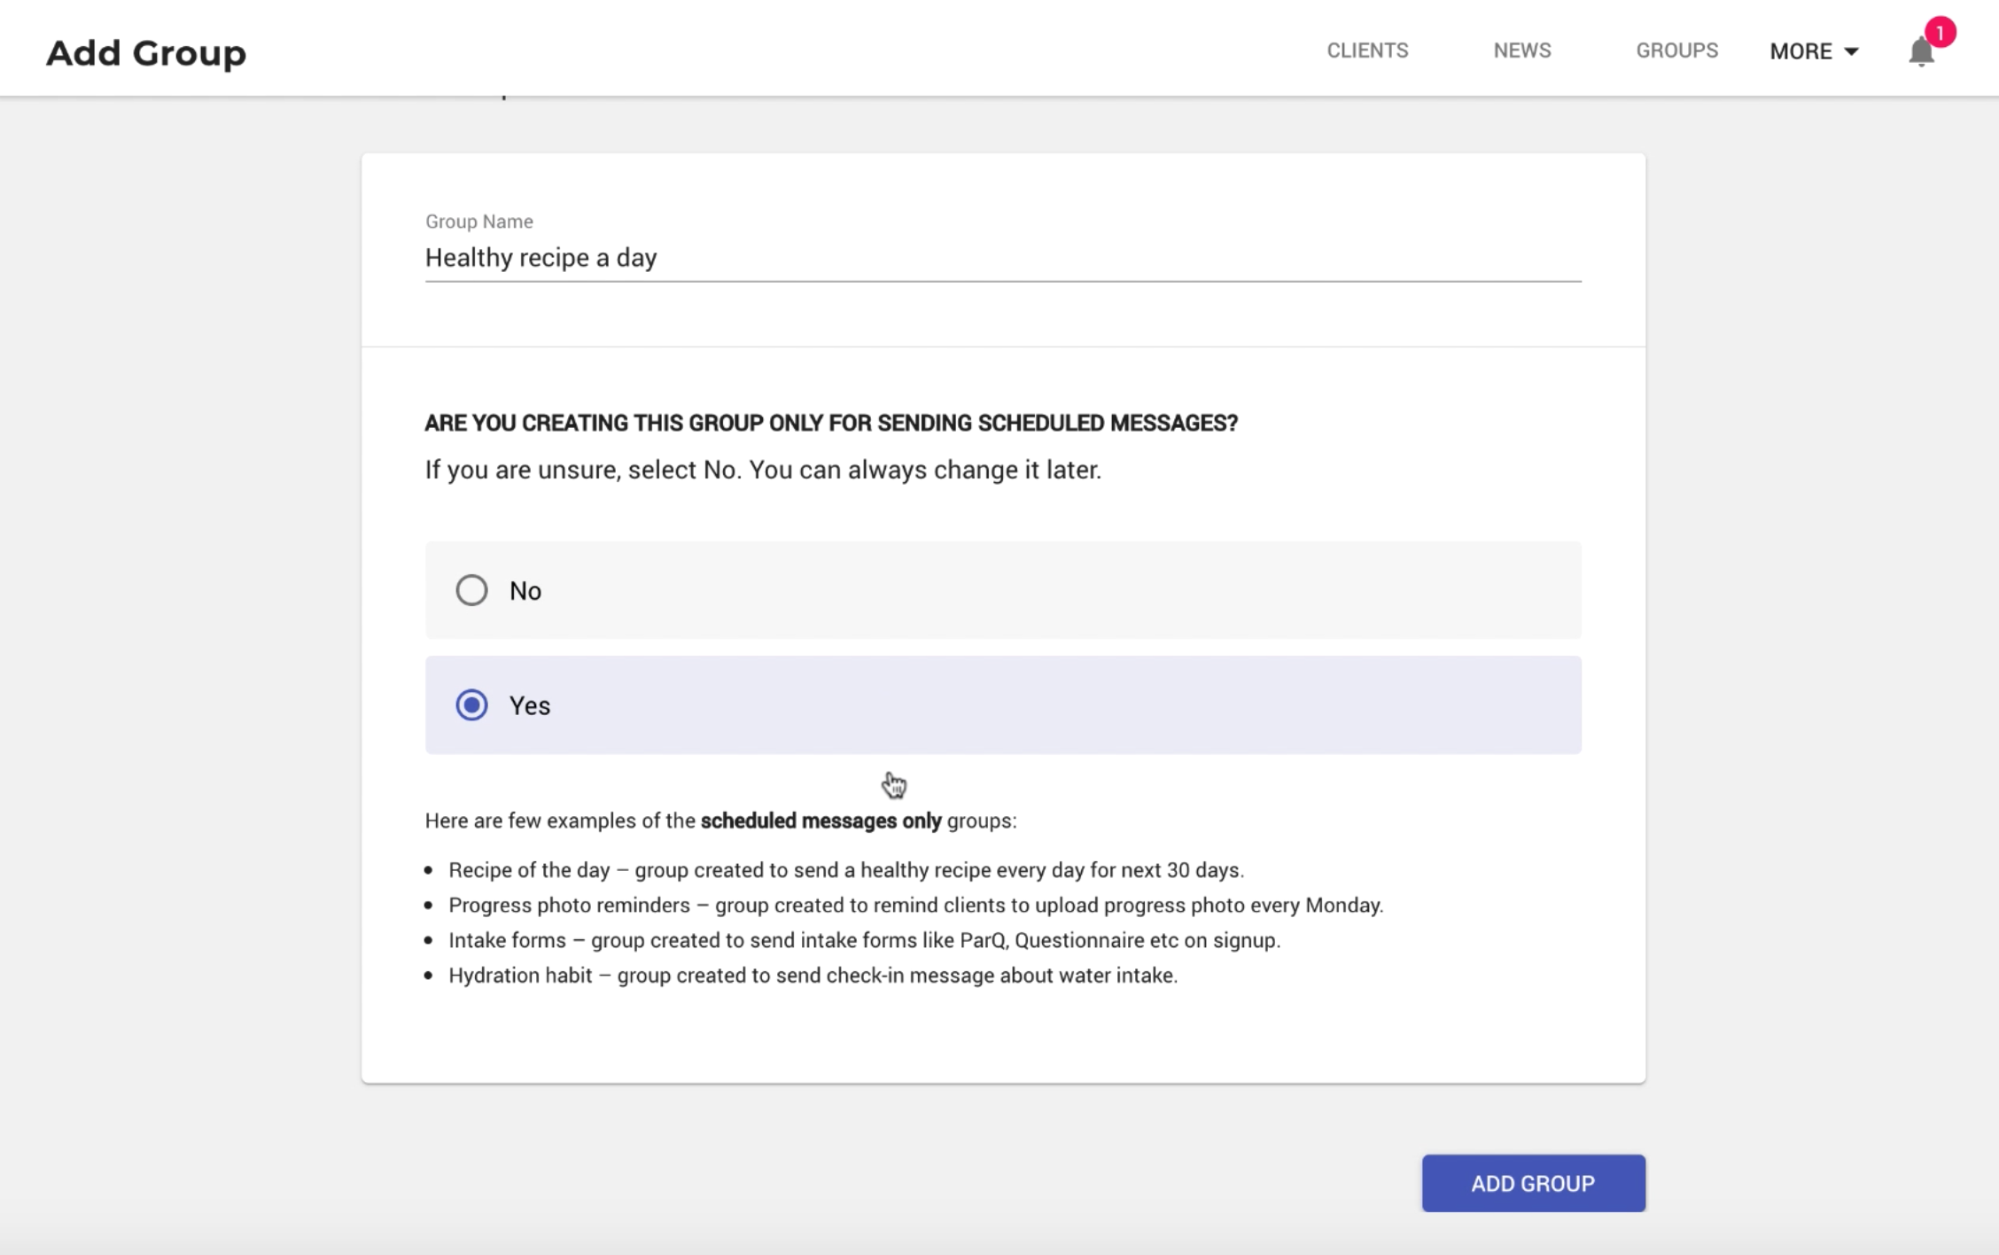Click the red notification badge showing 1
1999x1255 pixels.
point(1939,32)
